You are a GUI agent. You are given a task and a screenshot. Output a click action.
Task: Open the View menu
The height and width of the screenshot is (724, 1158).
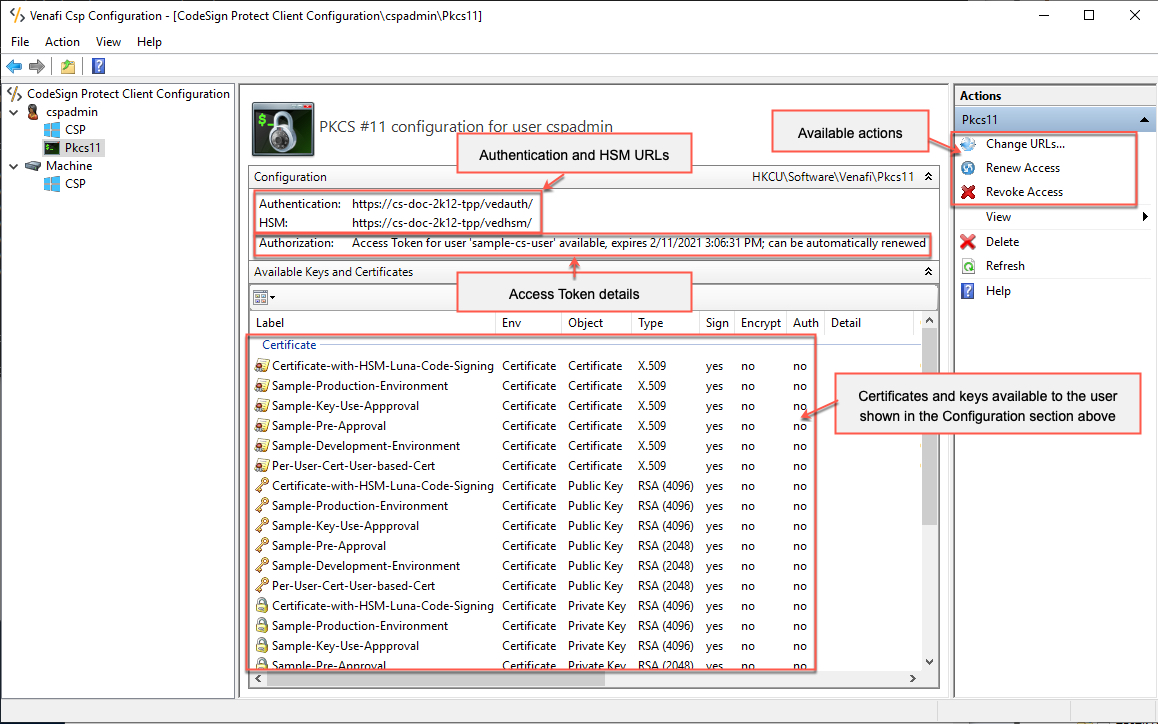(108, 42)
